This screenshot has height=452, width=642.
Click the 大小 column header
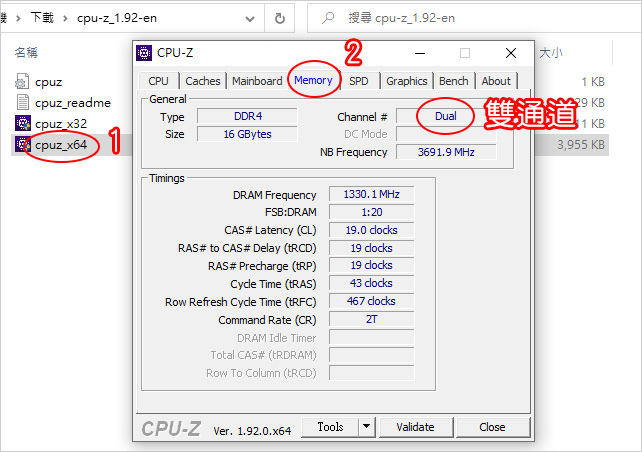coord(551,52)
